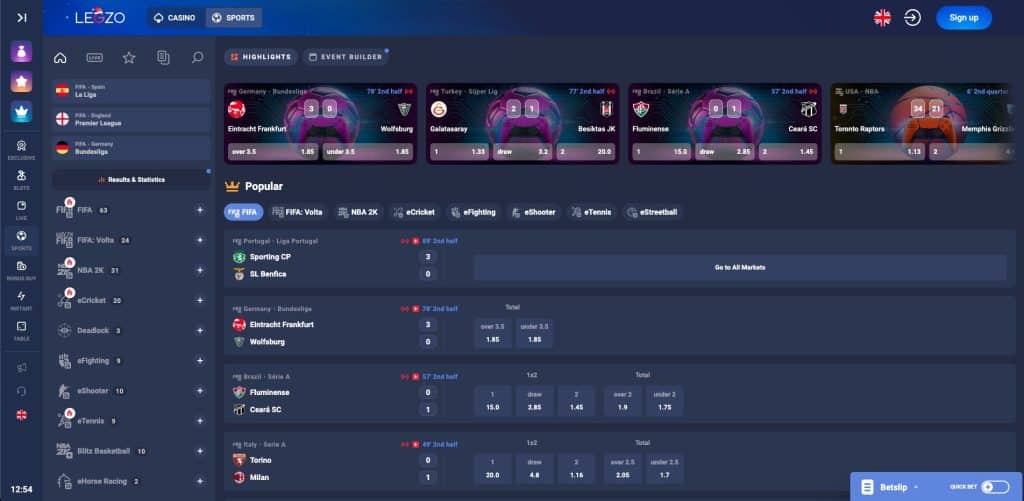Open the live events icon
Screen dimensions: 1024x501
coord(94,58)
